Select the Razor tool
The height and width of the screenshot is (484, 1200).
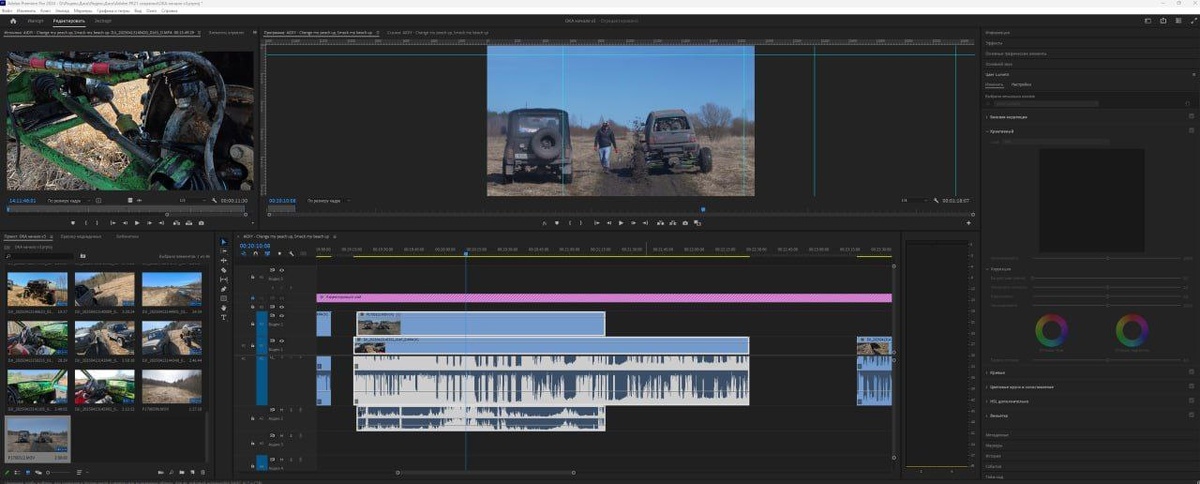point(224,270)
